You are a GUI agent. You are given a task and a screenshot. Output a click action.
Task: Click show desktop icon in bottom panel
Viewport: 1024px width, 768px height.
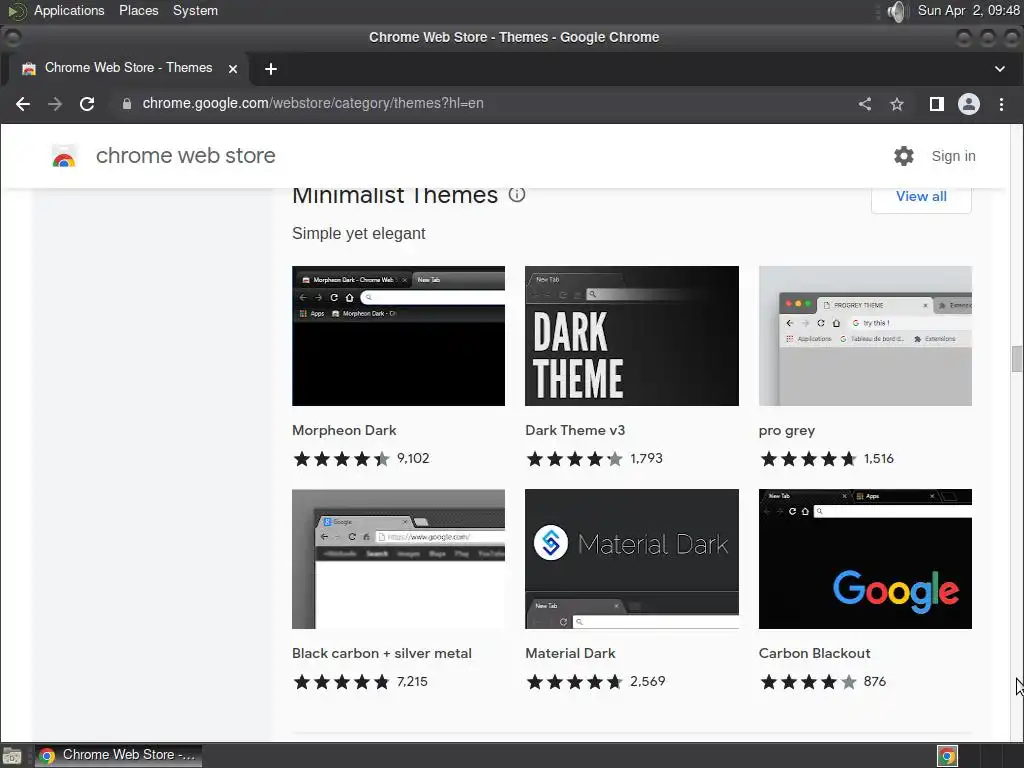tap(12, 756)
